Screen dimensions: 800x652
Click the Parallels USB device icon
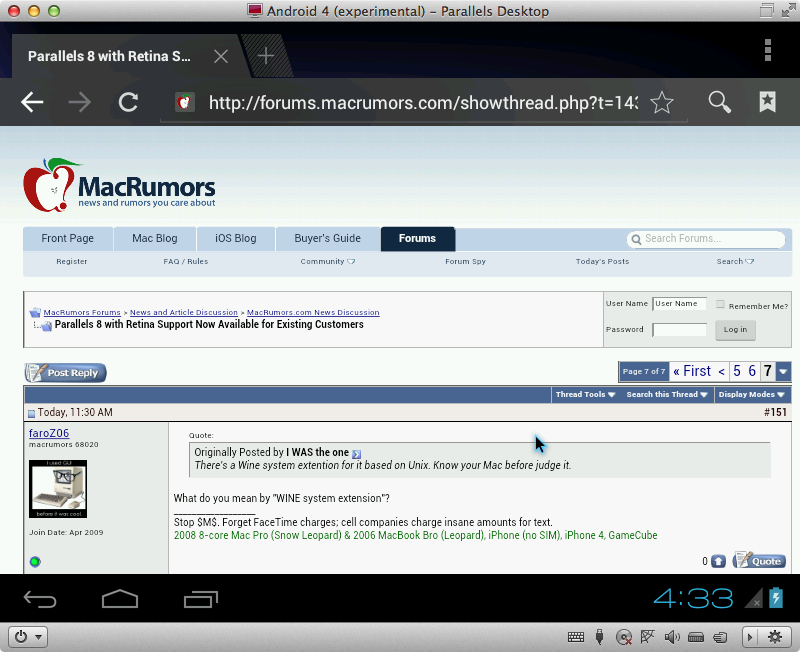(599, 637)
